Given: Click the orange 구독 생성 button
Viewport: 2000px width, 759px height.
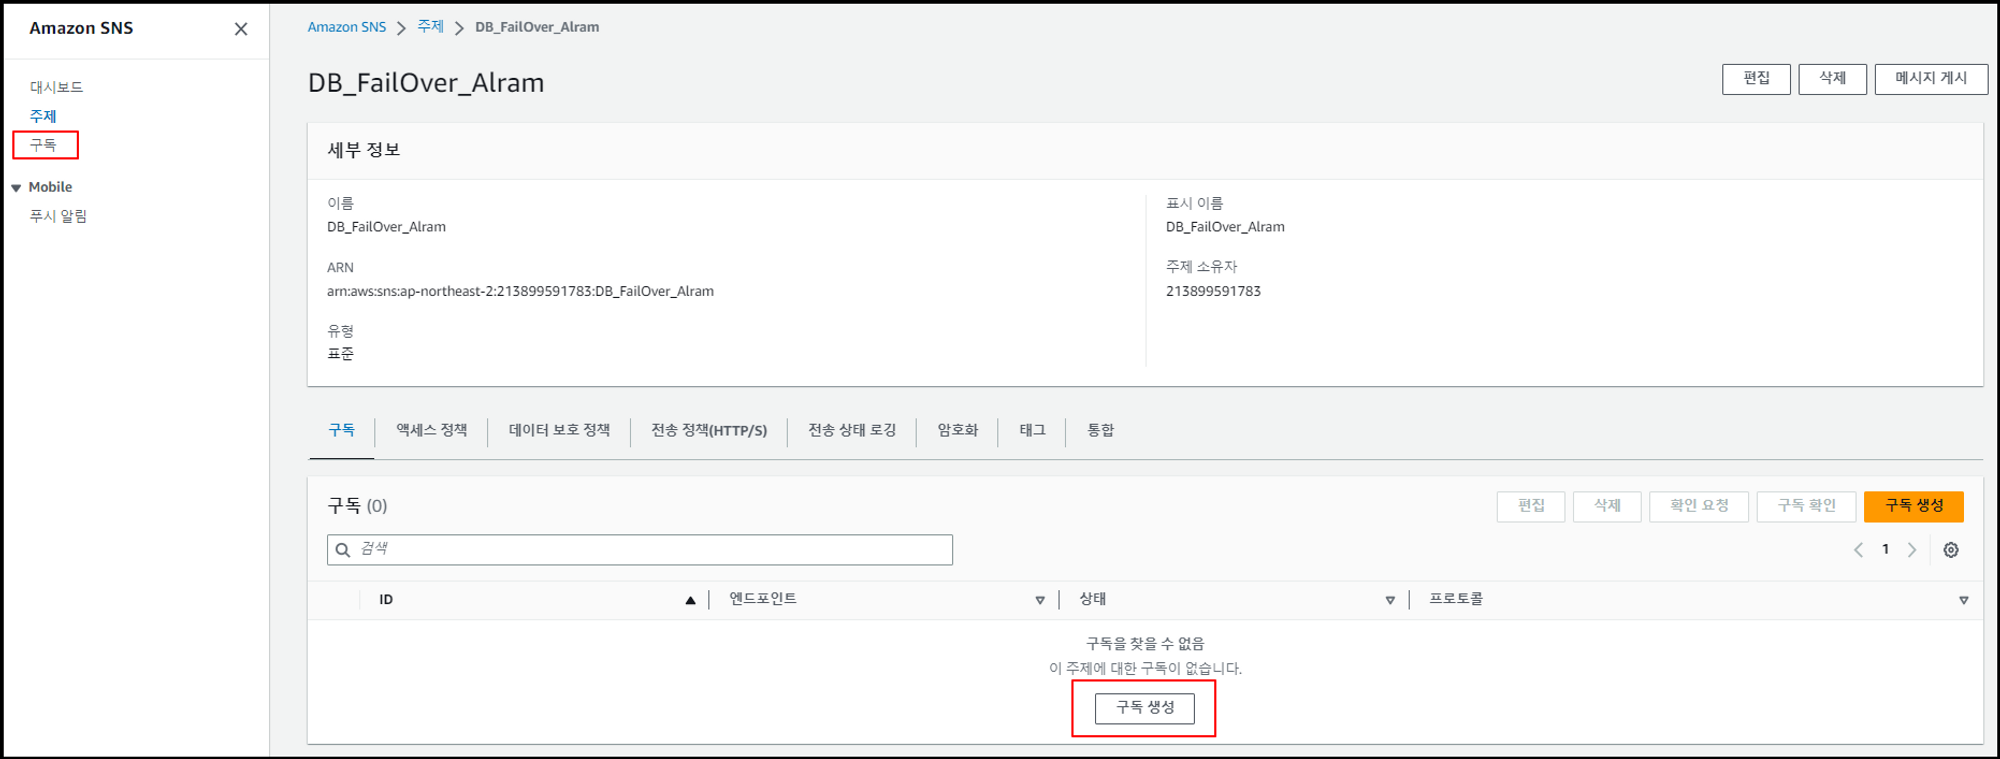Looking at the screenshot, I should 1914,506.
